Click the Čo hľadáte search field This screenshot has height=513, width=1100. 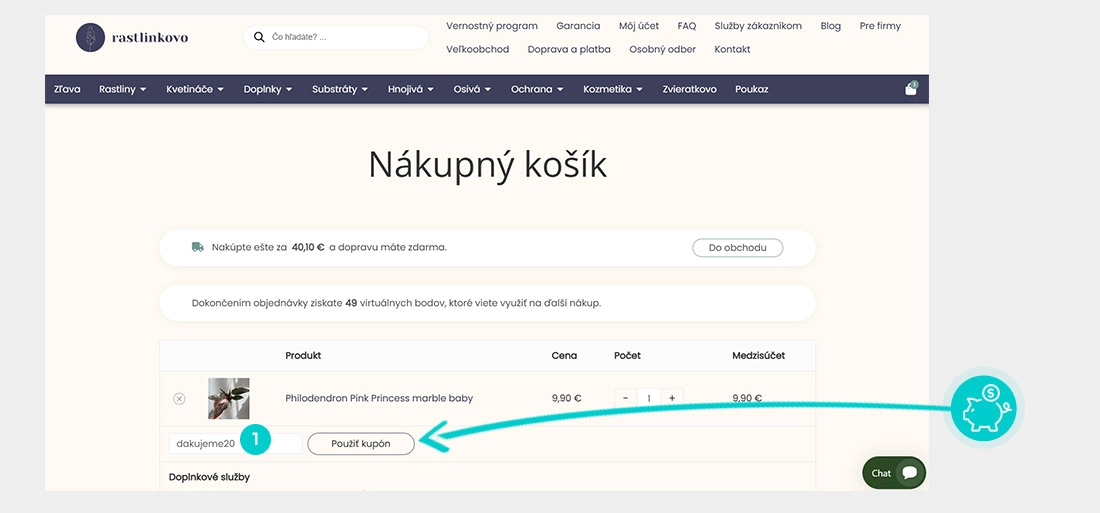336,37
